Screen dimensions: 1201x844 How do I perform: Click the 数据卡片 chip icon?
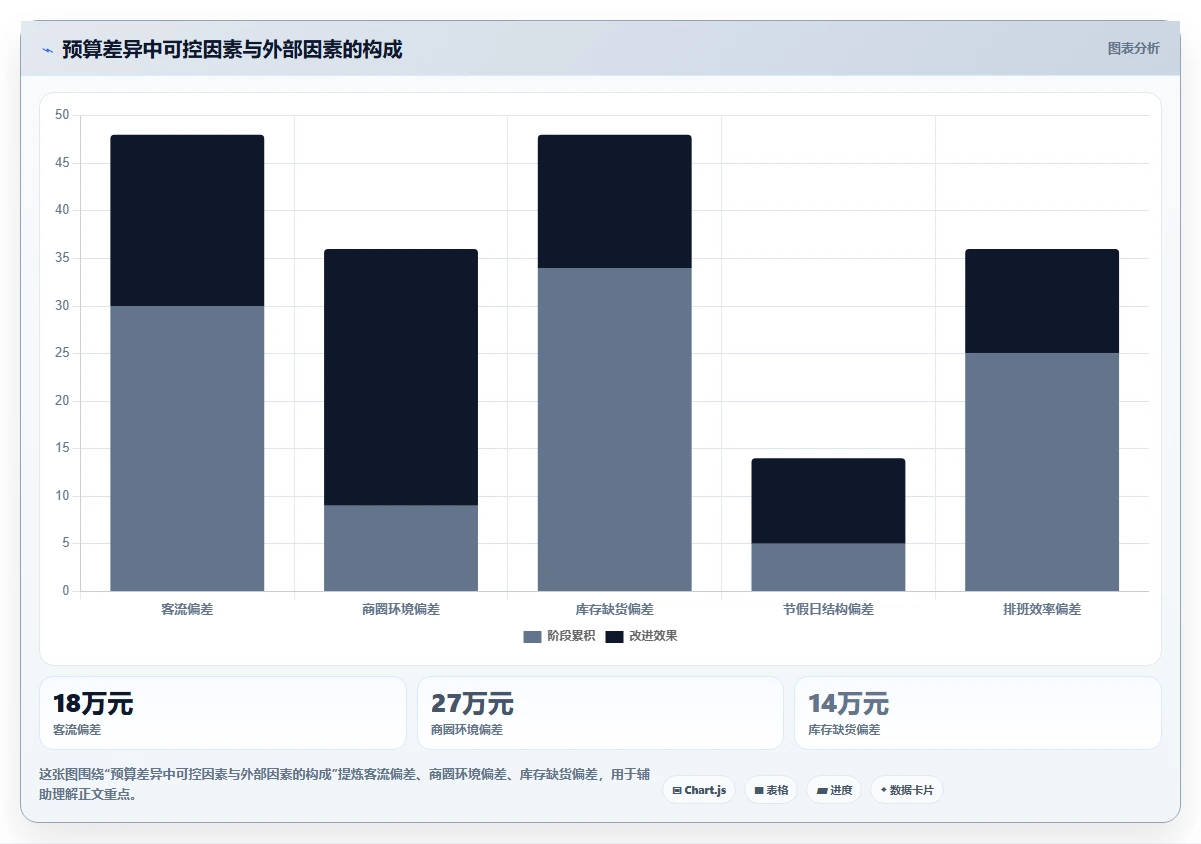pyautogui.click(x=883, y=790)
